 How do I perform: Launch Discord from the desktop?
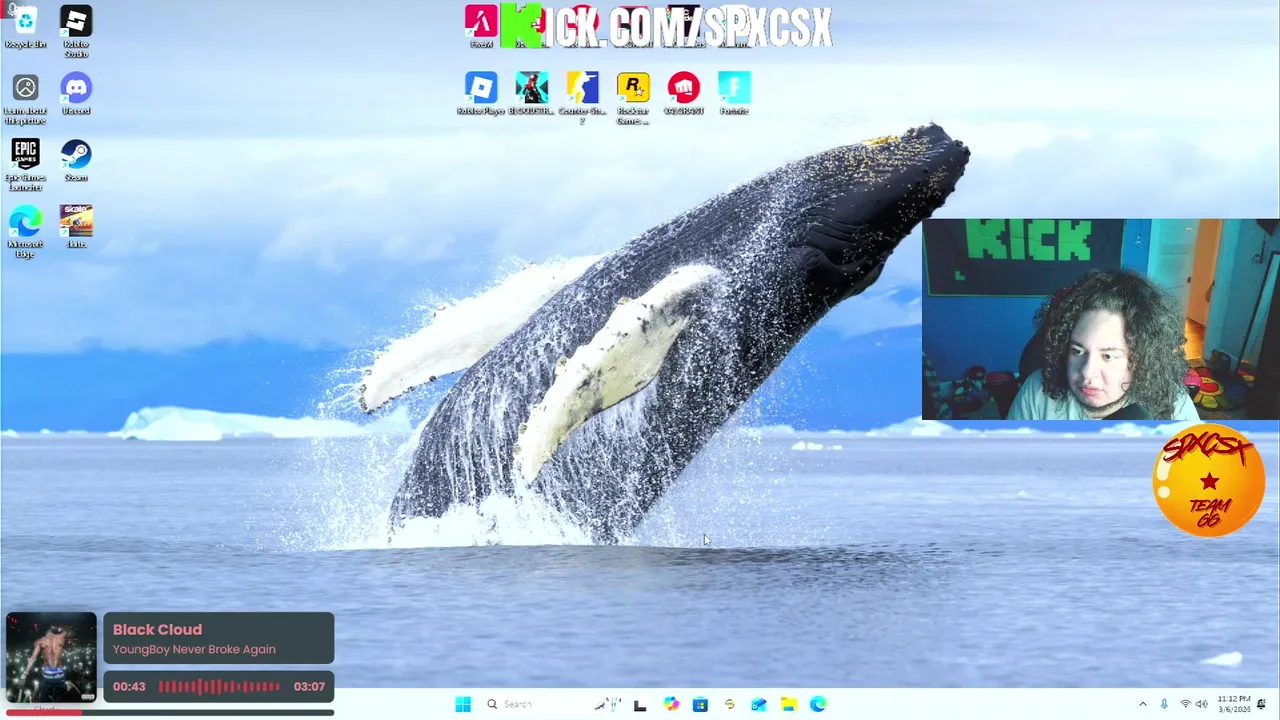[76, 94]
